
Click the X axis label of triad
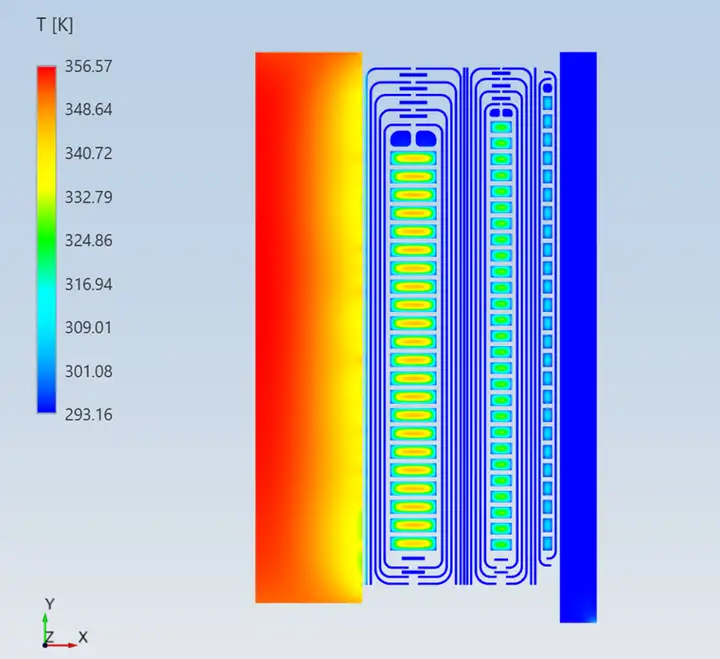click(83, 637)
